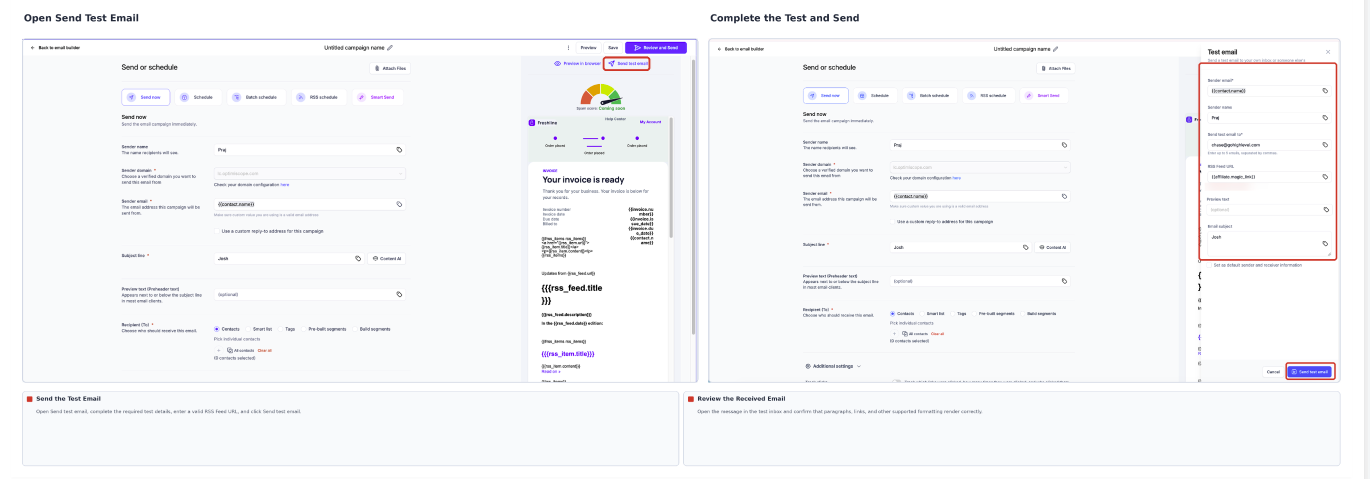Click tag icon in right screenshot Sender name field
Viewport: 1370px width, 479px height.
[1065, 145]
